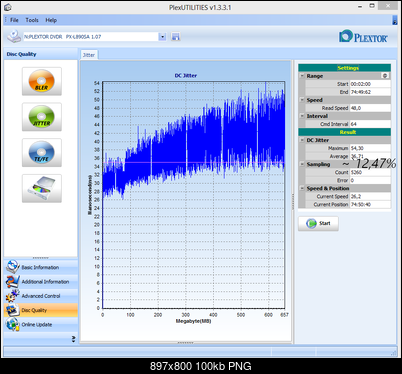This screenshot has width=402, height=374.
Task: Click the splitter grip right of chart
Action: coord(293,202)
